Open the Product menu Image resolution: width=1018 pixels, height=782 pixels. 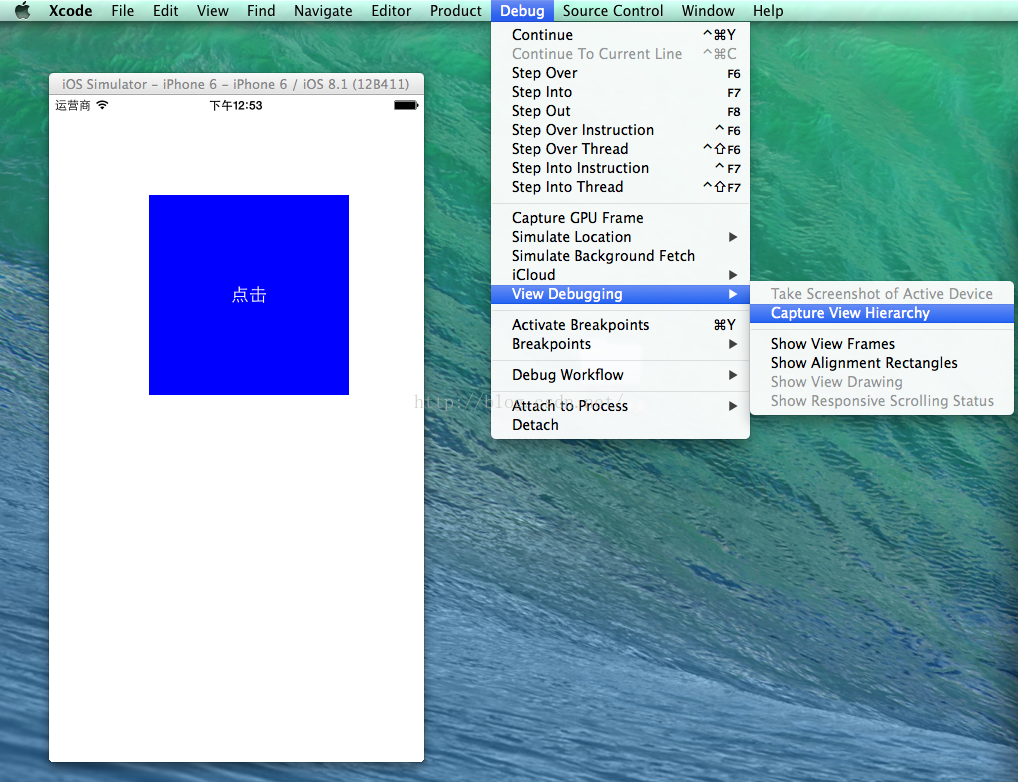click(455, 10)
